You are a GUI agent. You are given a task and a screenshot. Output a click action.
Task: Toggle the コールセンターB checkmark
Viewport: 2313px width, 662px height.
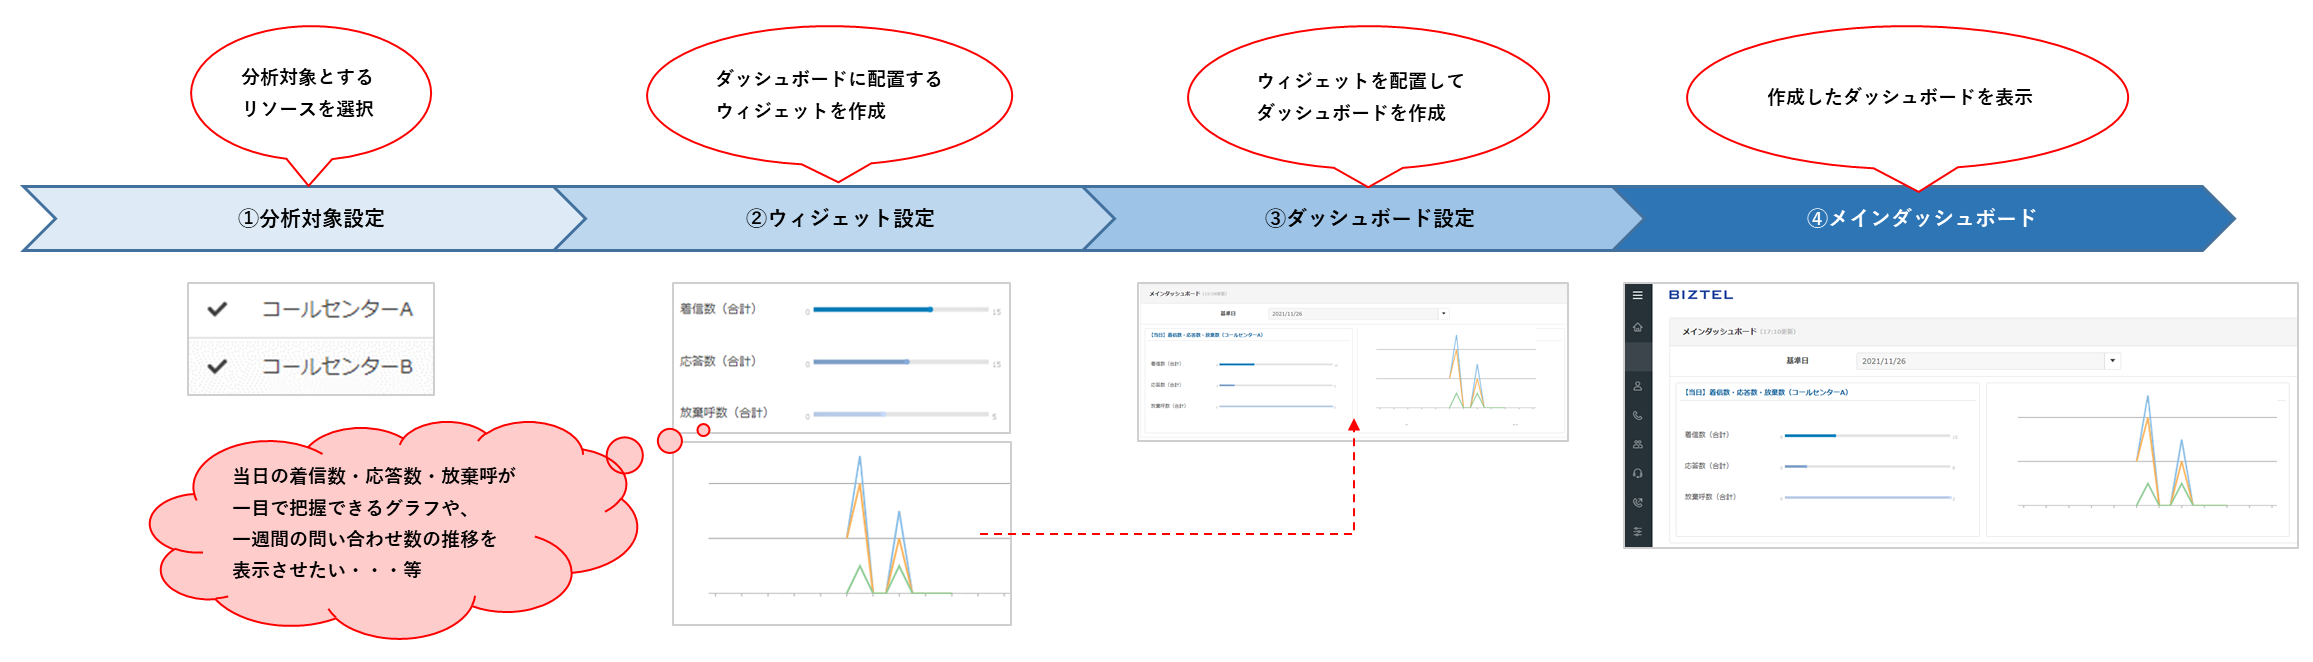[x=217, y=366]
